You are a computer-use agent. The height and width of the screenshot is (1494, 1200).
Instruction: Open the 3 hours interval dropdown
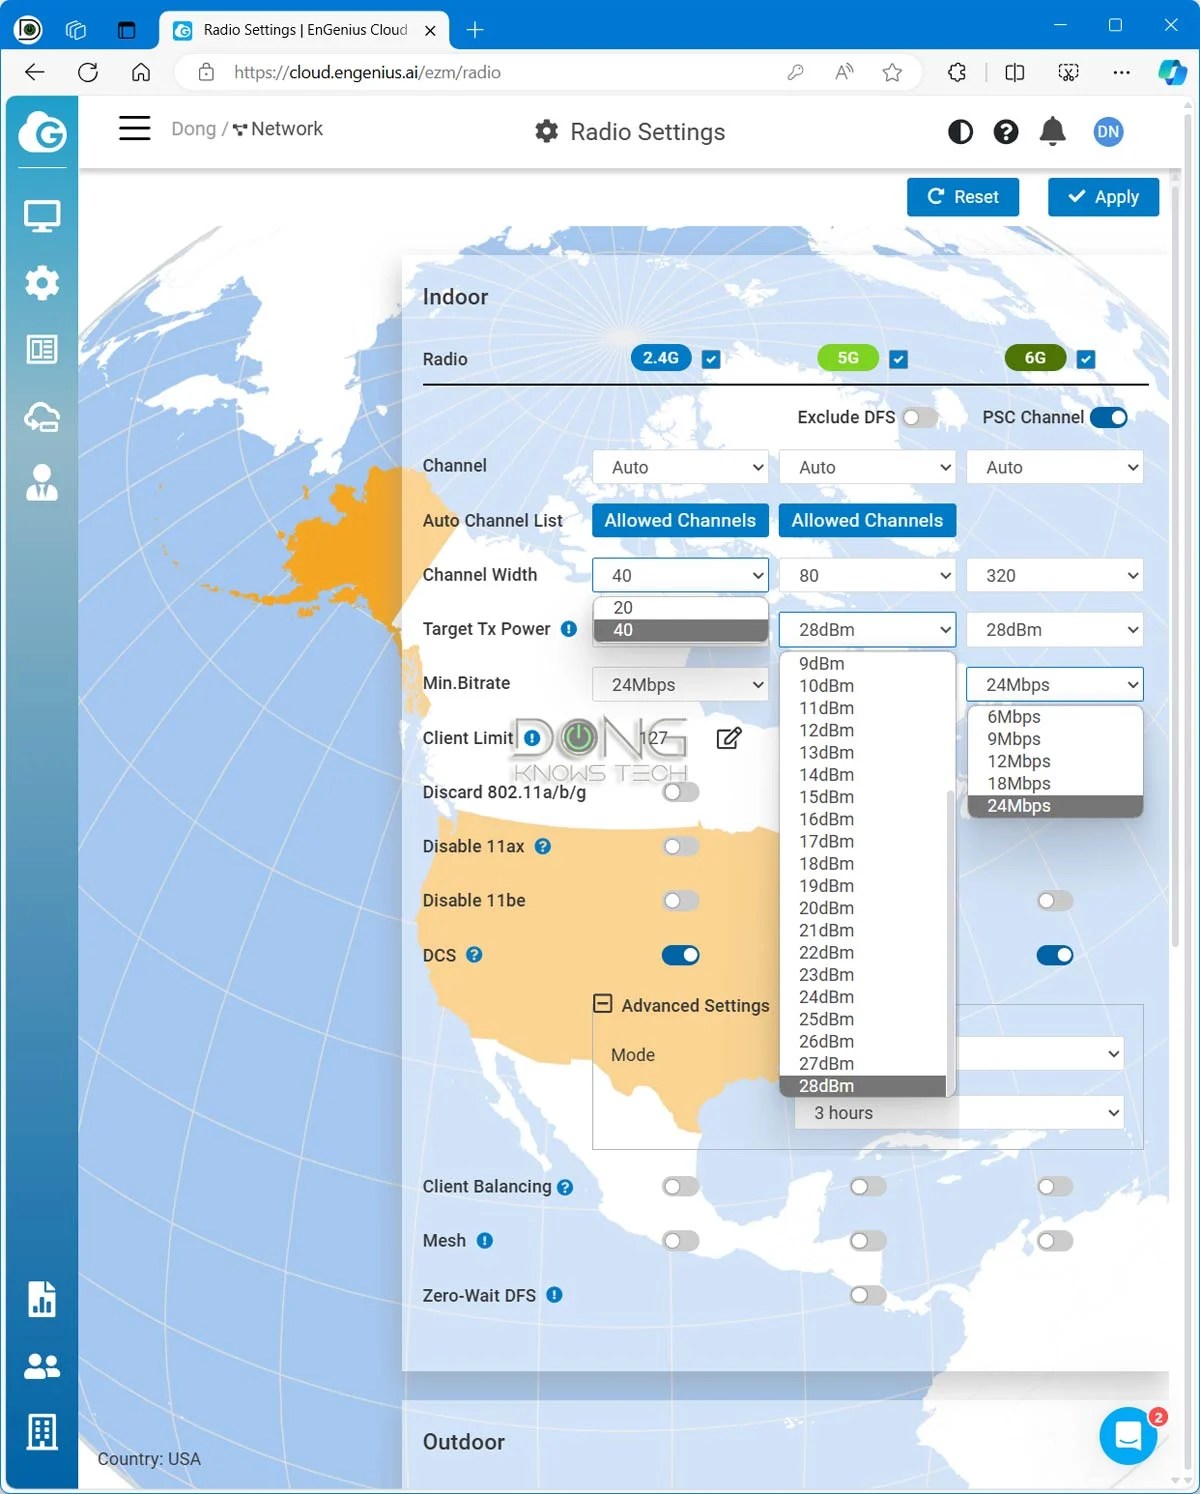coord(960,1113)
